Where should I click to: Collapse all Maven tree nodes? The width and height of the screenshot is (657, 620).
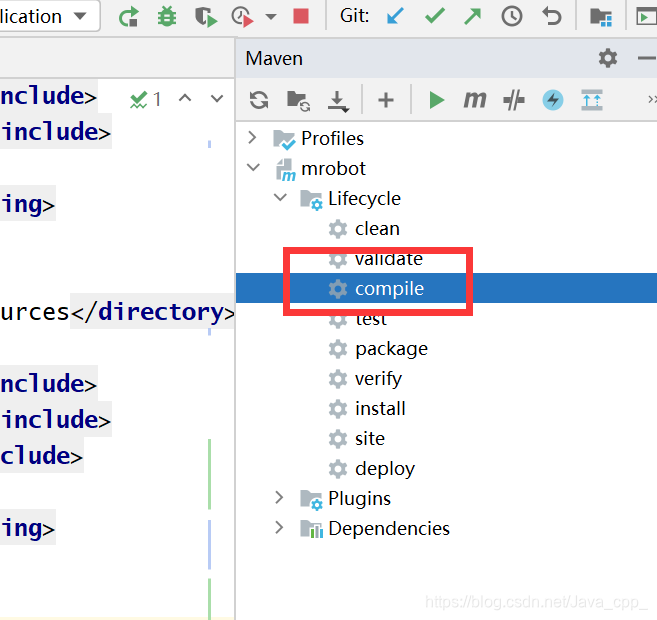pos(592,100)
